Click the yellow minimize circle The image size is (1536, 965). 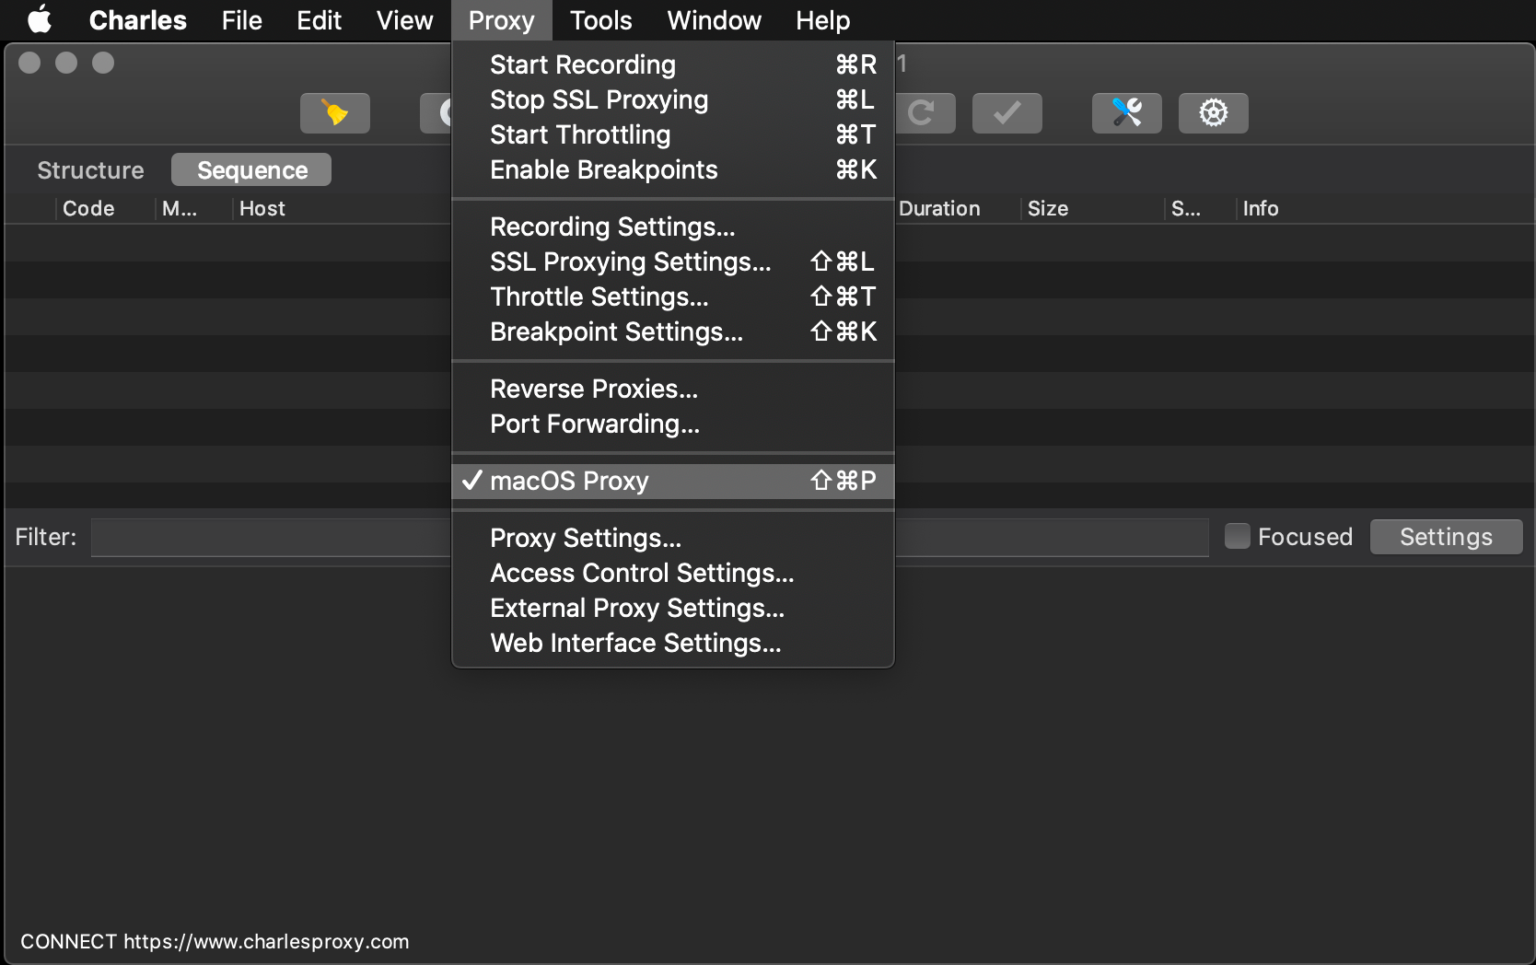click(66, 62)
